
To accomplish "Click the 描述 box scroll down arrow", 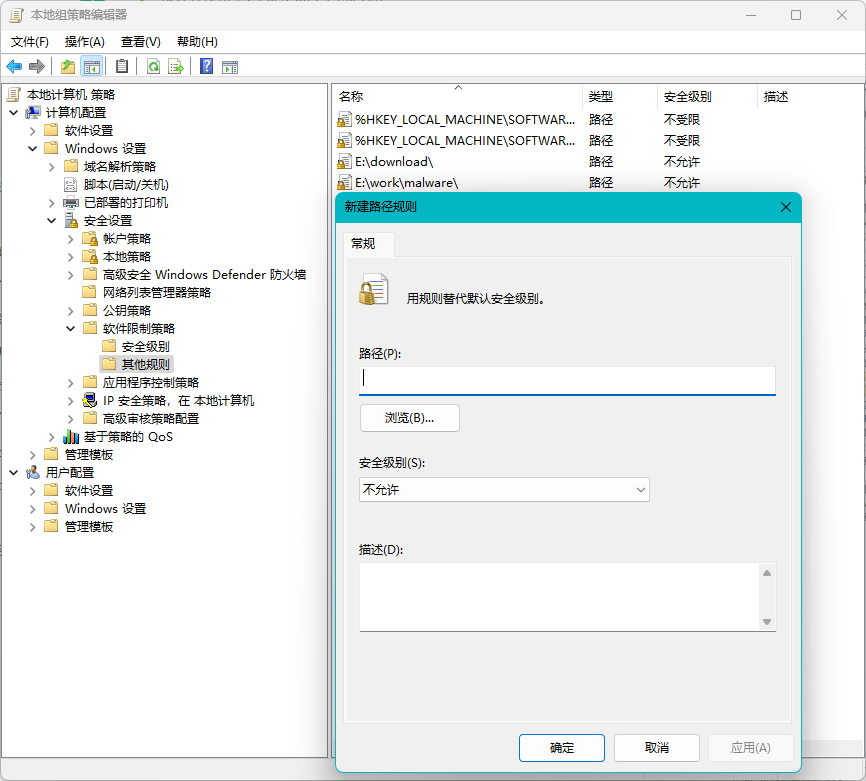I will [767, 621].
